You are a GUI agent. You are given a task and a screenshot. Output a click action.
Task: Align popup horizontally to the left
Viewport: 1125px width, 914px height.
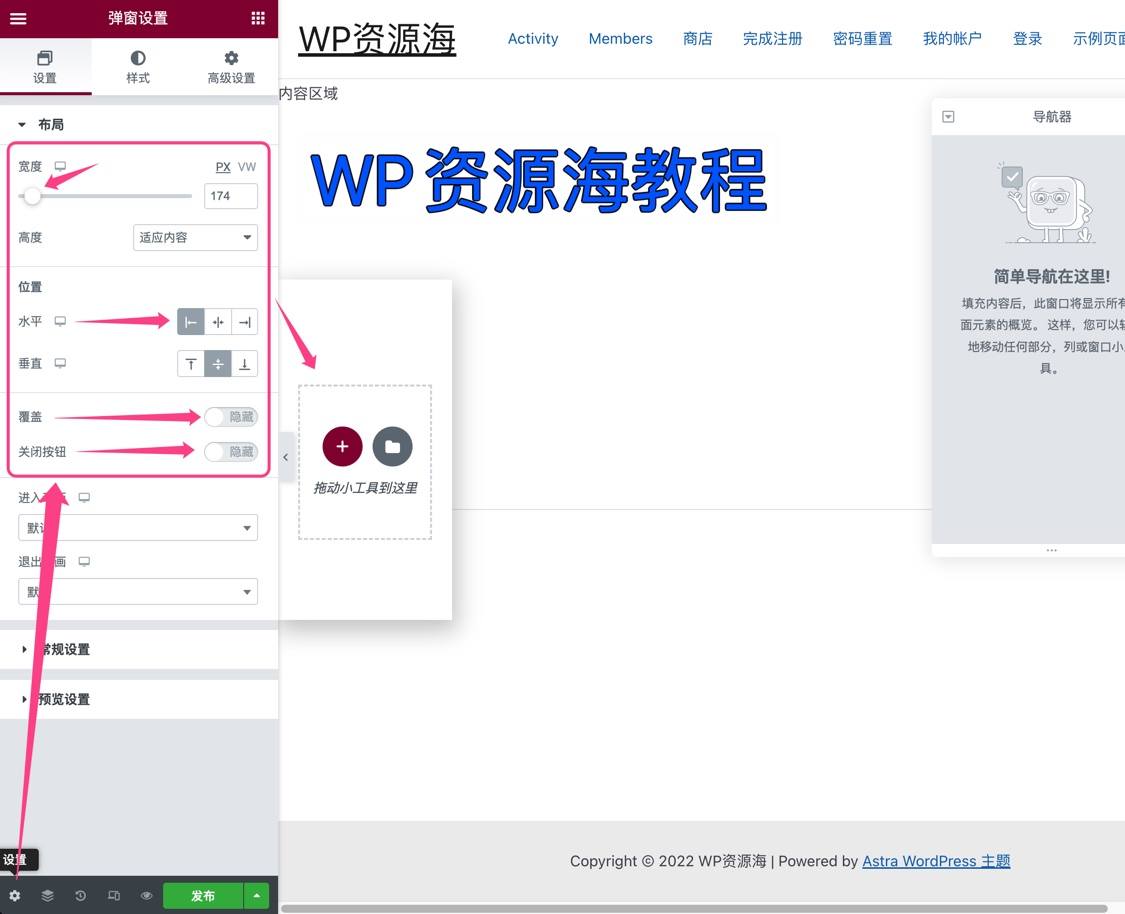click(x=191, y=322)
